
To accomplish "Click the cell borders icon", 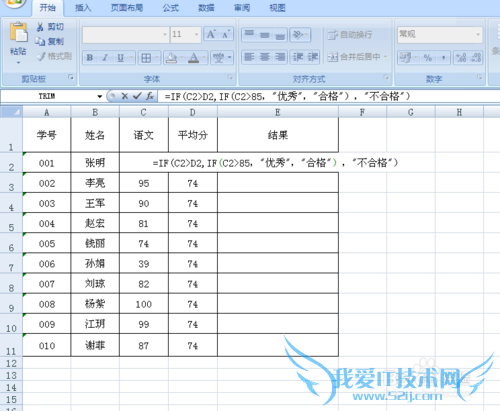I will coord(146,58).
